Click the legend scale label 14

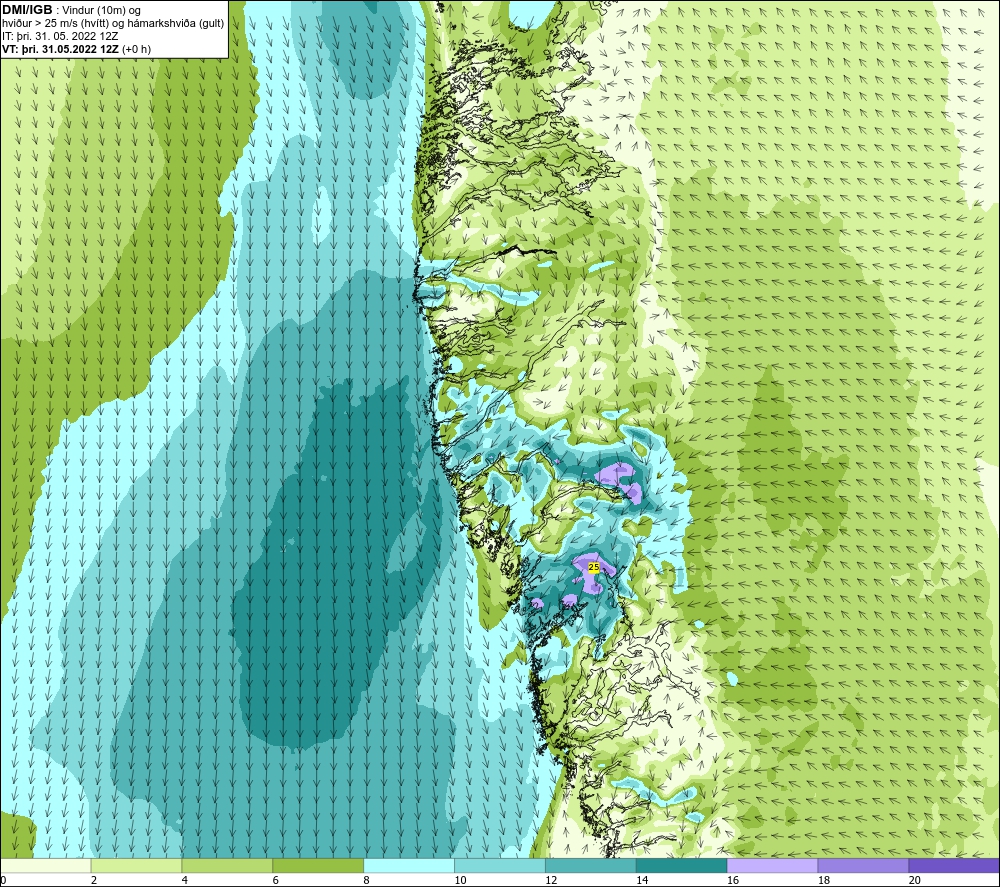pos(642,880)
